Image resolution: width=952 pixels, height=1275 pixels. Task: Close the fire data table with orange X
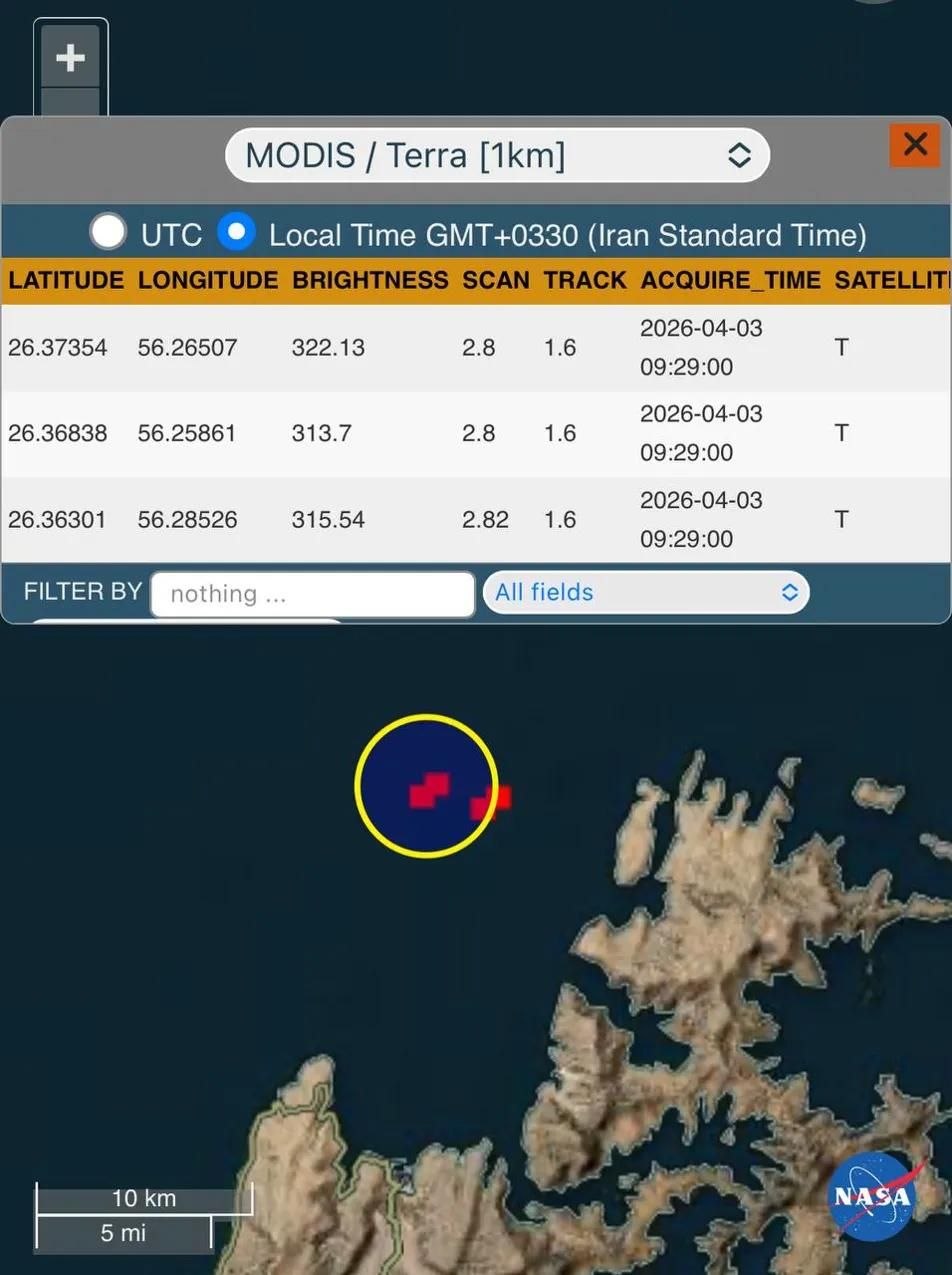914,145
